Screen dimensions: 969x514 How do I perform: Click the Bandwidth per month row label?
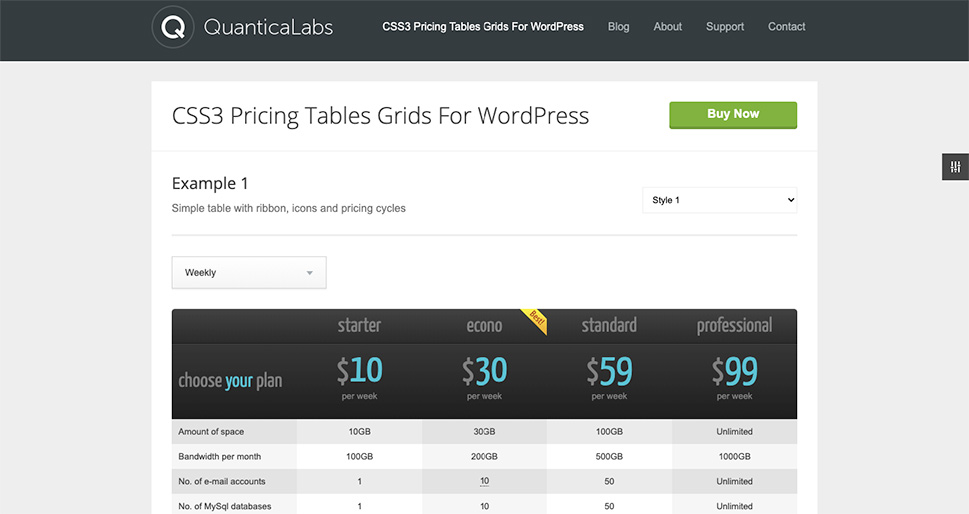coord(219,457)
